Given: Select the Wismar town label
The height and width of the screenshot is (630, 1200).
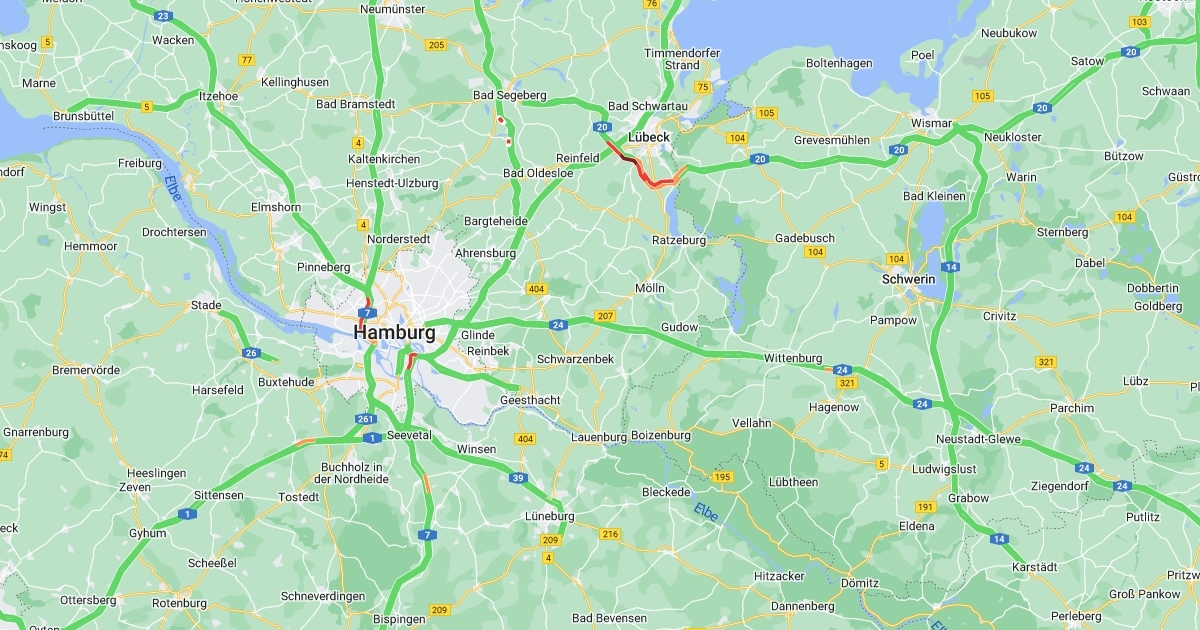Looking at the screenshot, I should coord(930,122).
